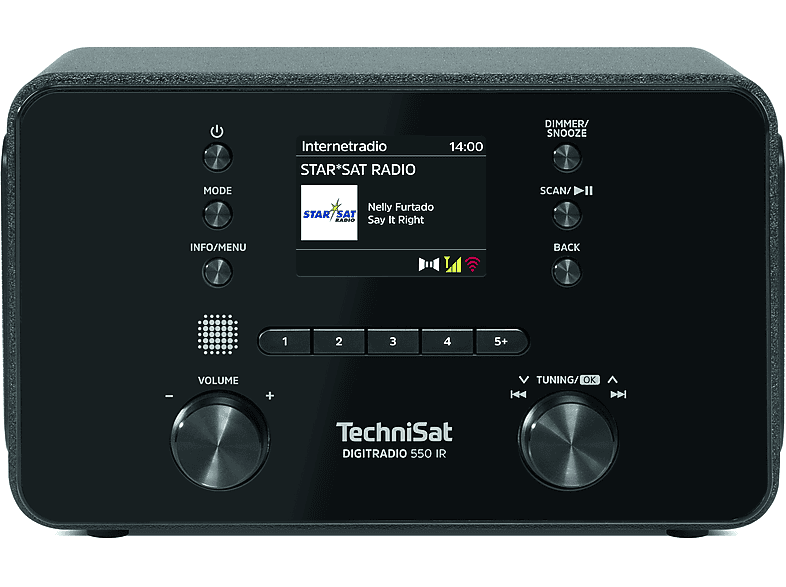The height and width of the screenshot is (587, 786).
Task: Click the 'Say It Right' song title
Action: point(396,220)
